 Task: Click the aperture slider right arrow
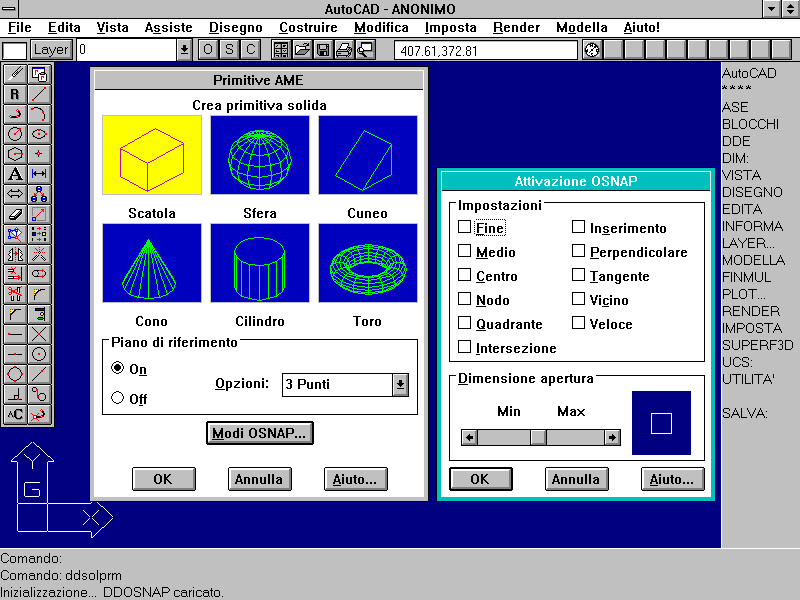[x=612, y=437]
